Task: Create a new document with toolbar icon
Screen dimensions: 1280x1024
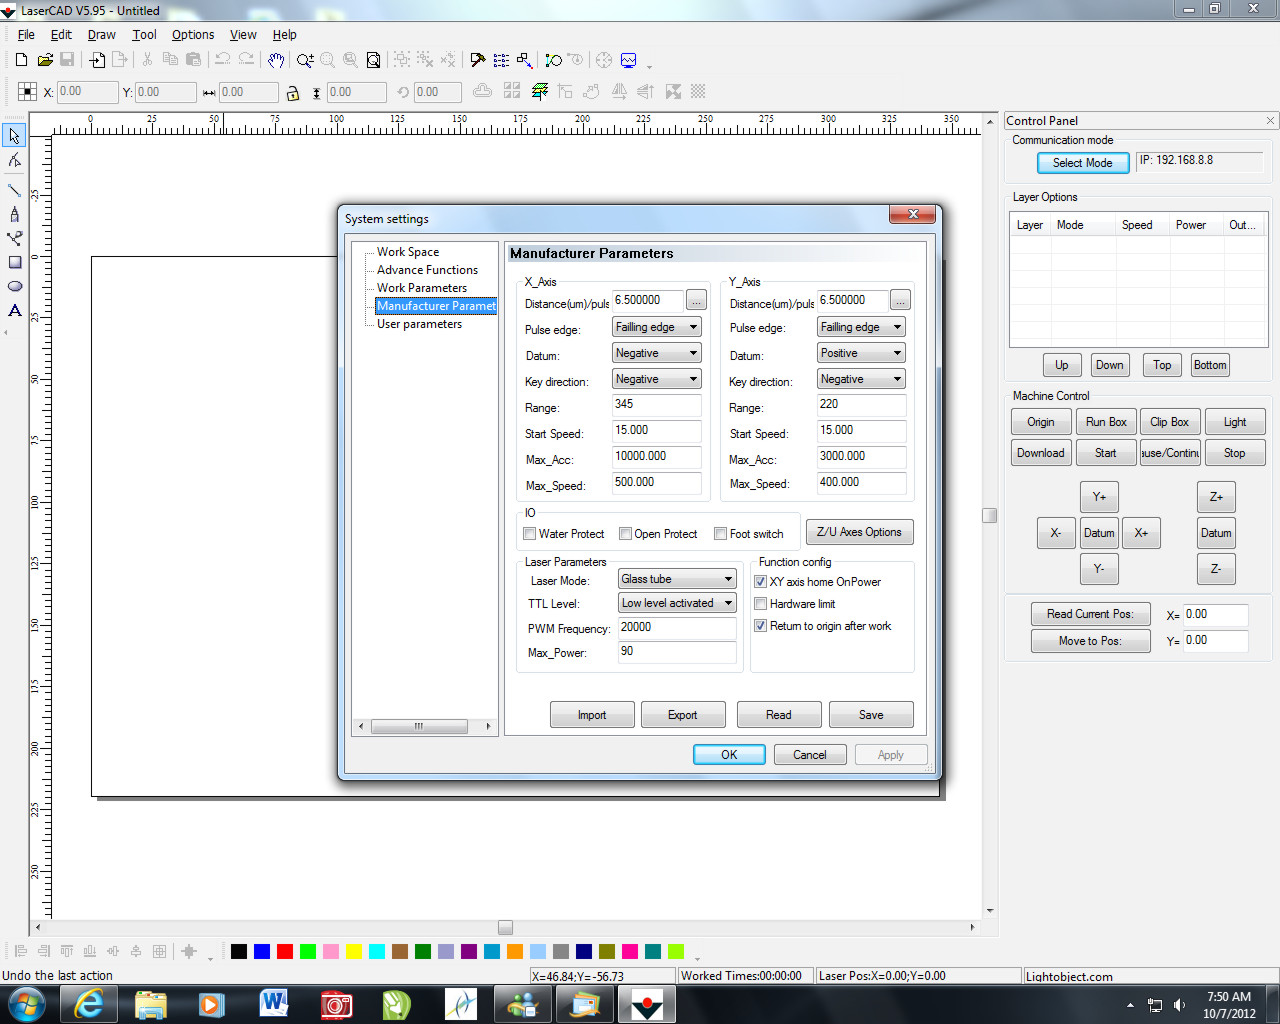Action: 21,60
